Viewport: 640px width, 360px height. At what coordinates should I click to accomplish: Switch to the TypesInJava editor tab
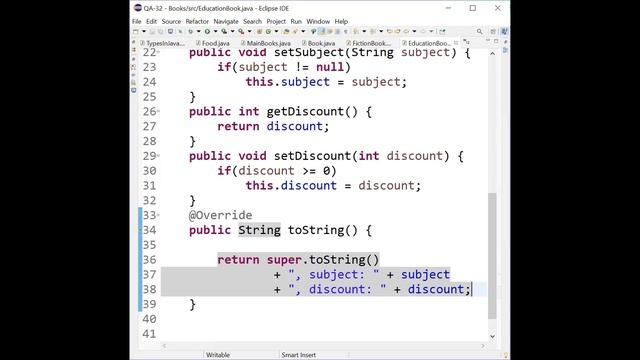click(x=162, y=43)
